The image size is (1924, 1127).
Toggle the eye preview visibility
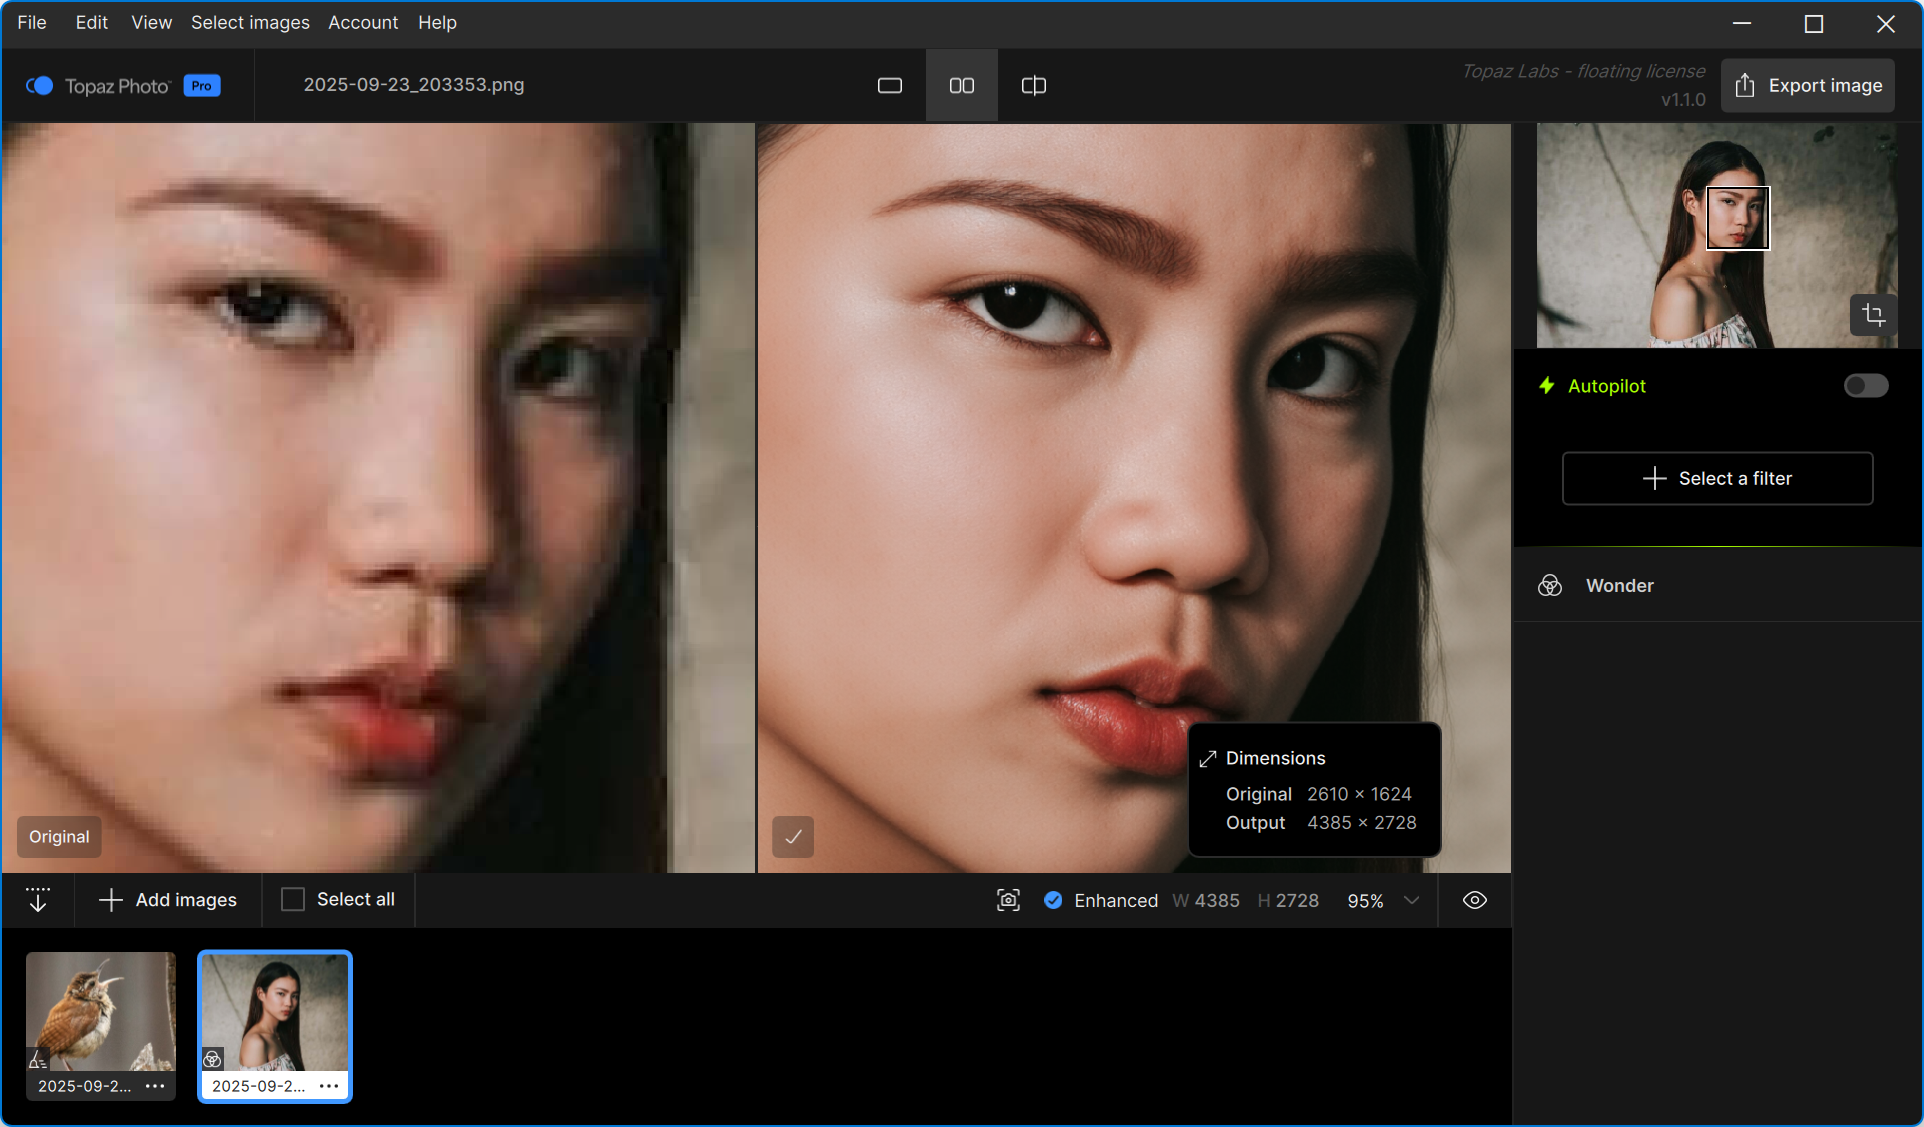(x=1474, y=900)
